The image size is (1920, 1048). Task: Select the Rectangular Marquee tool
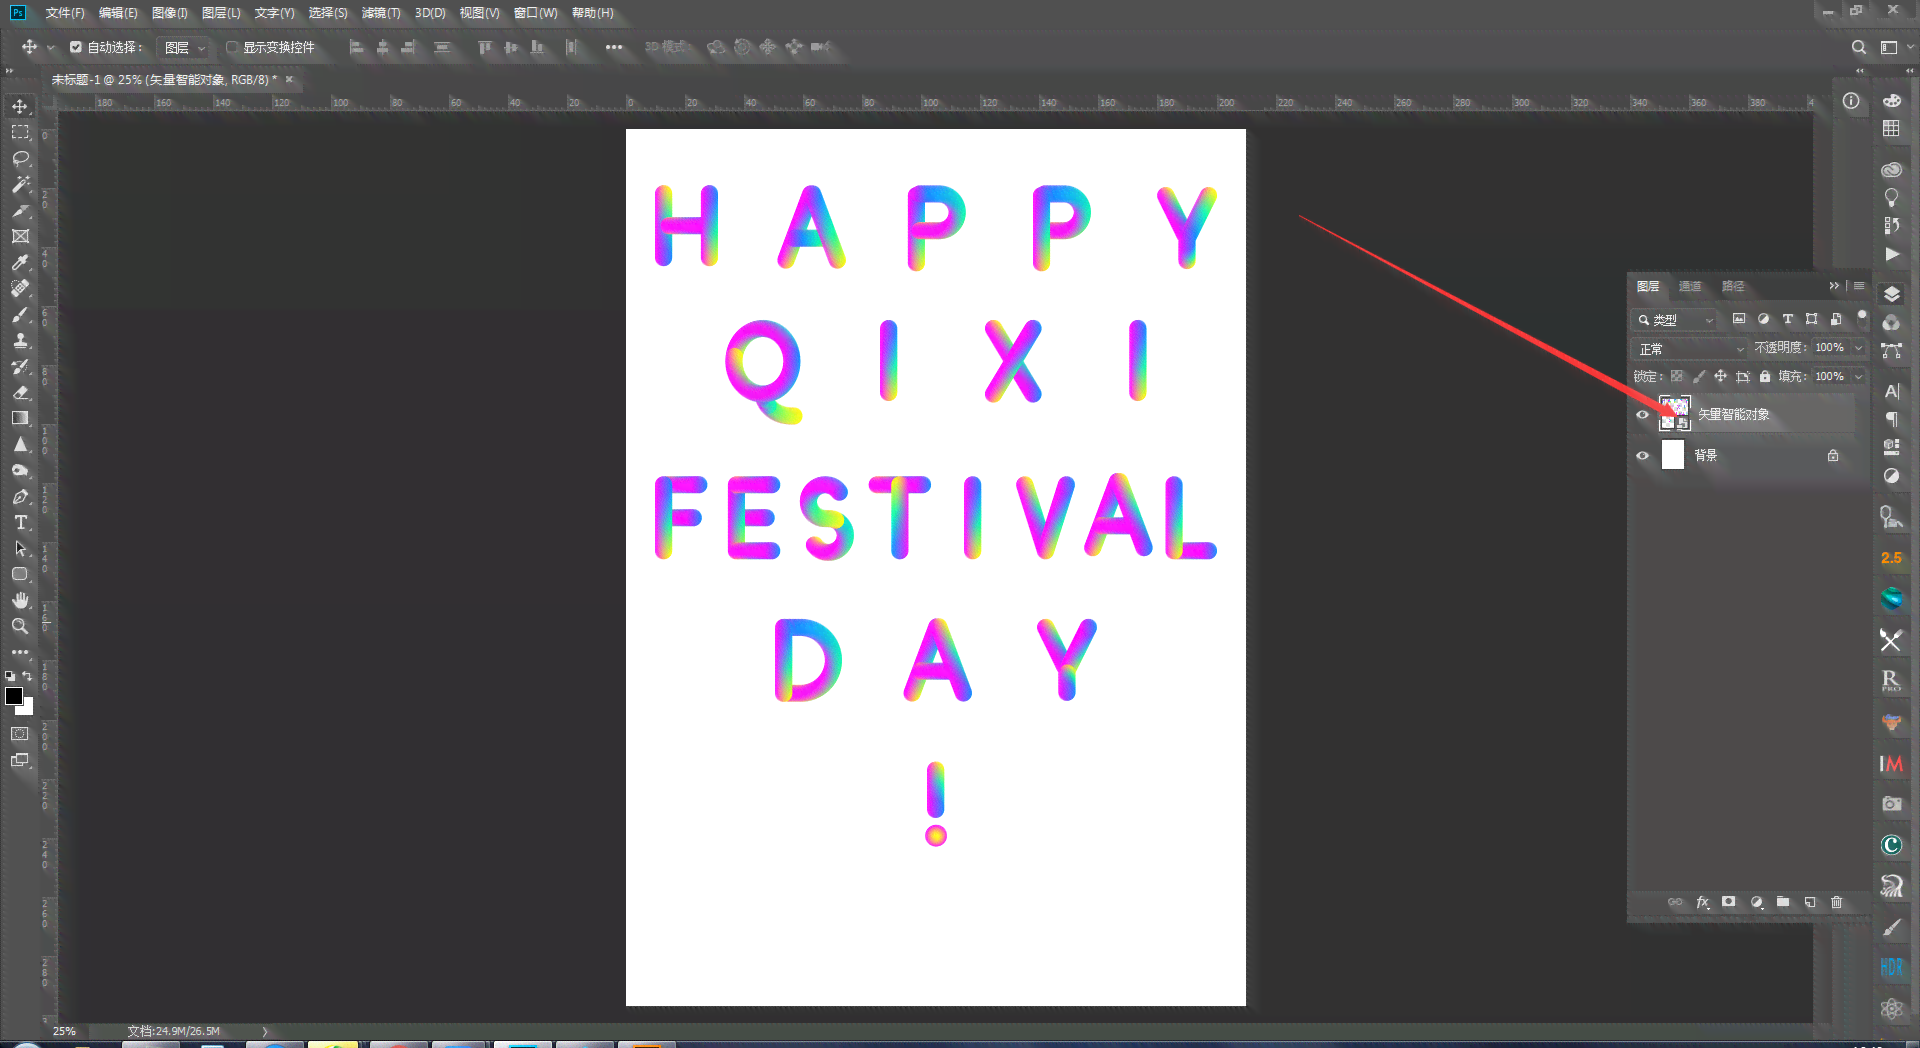point(20,132)
